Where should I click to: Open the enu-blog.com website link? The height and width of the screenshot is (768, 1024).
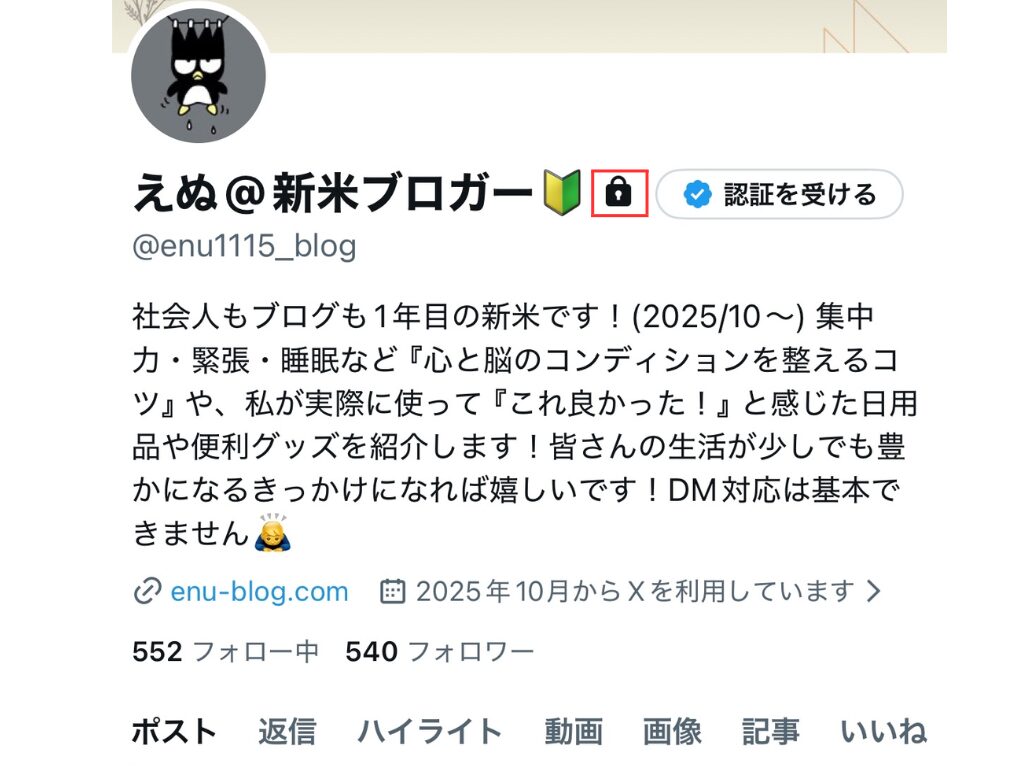pos(259,592)
